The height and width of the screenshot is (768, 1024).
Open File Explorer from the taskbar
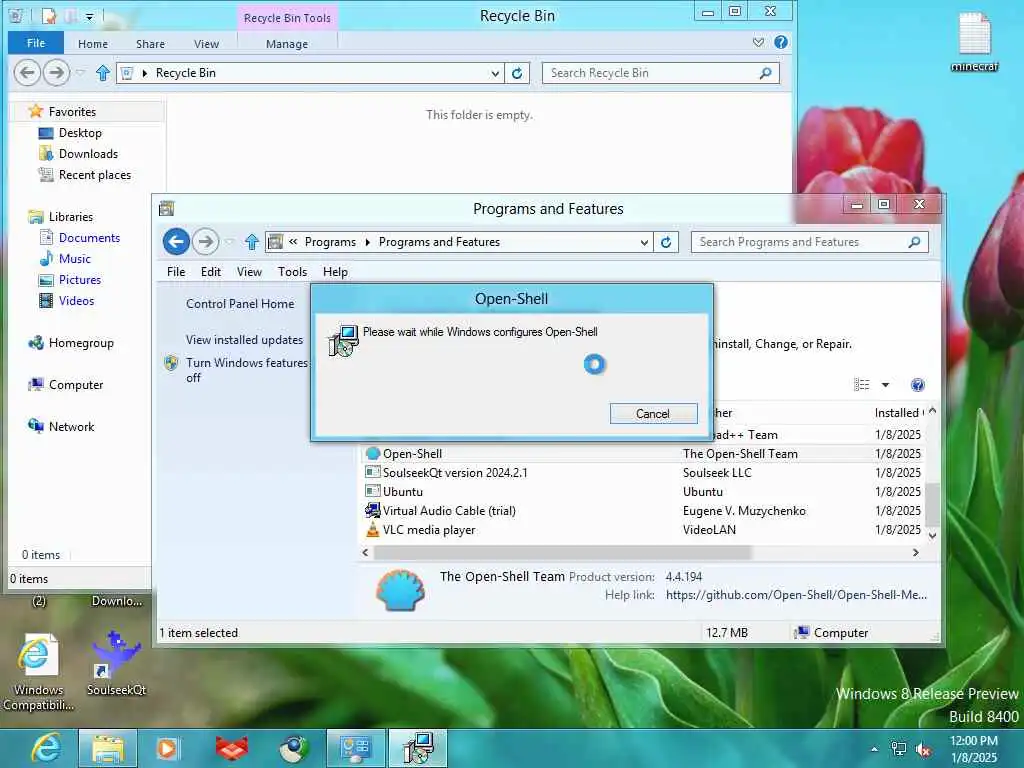pos(108,748)
